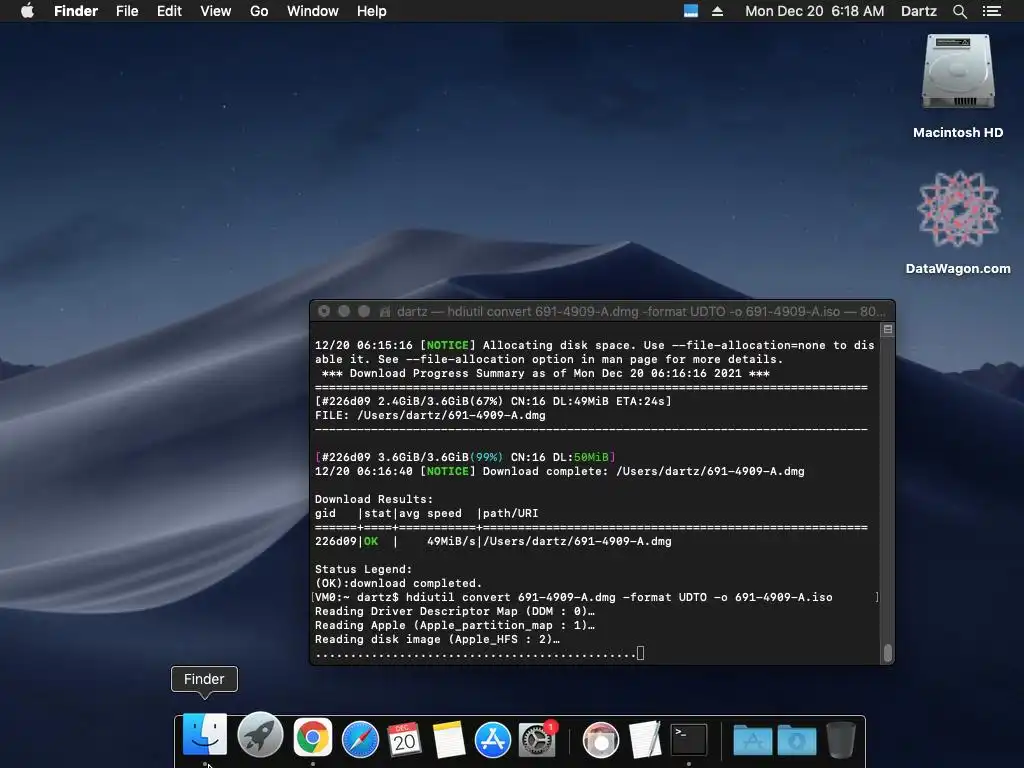Open the Go menu
Screen dimensions: 1024x768
coord(259,11)
